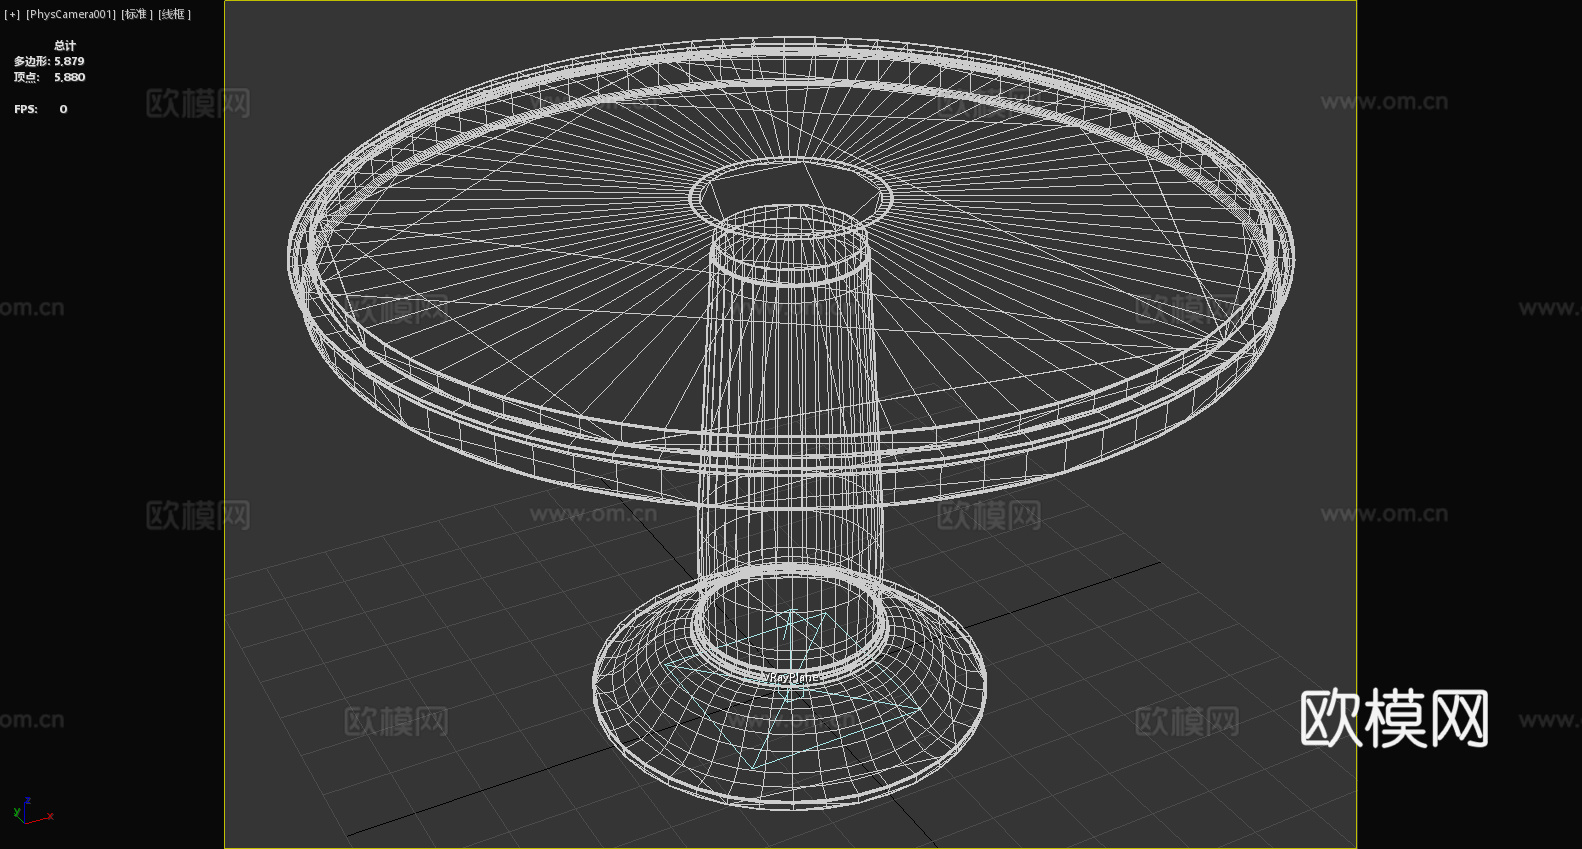Open the PhysCamera001 viewport view menu
Image resolution: width=1582 pixels, height=849 pixels.
[x=71, y=14]
